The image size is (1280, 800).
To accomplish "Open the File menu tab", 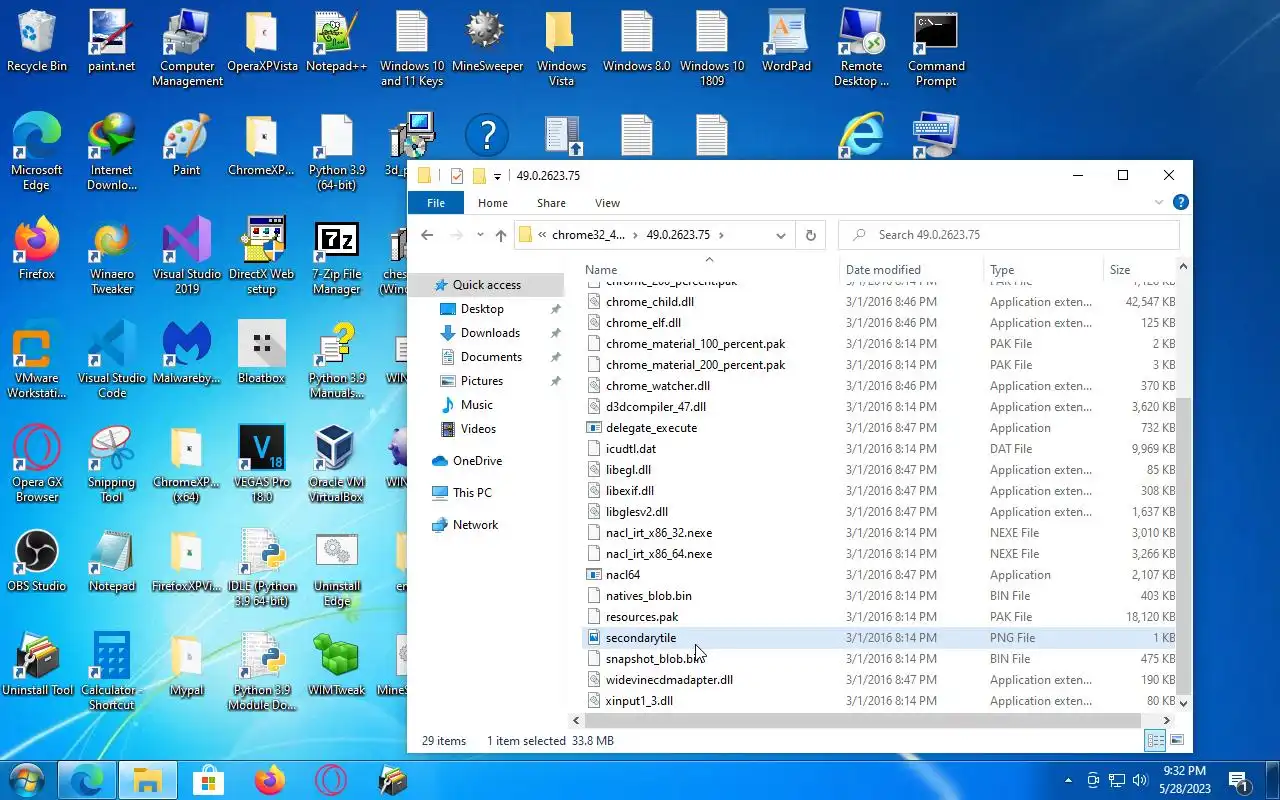I will [436, 203].
